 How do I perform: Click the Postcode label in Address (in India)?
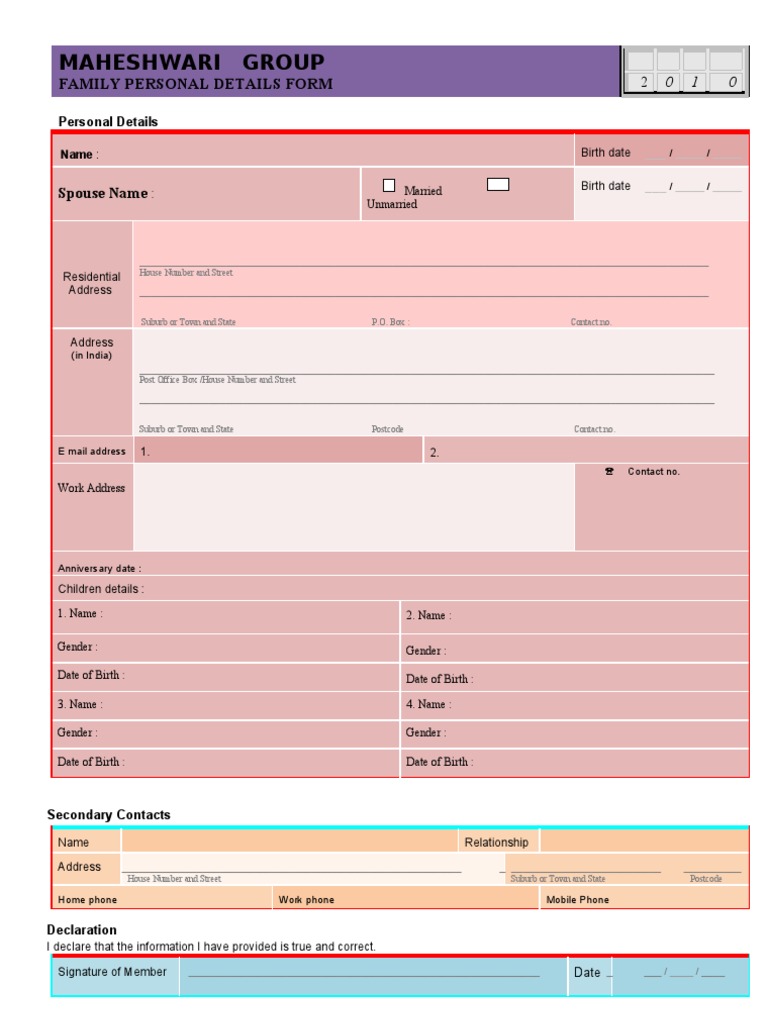click(387, 429)
